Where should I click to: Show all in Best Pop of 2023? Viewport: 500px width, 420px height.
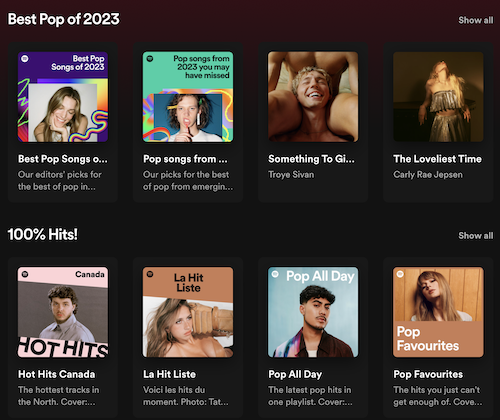tap(476, 20)
